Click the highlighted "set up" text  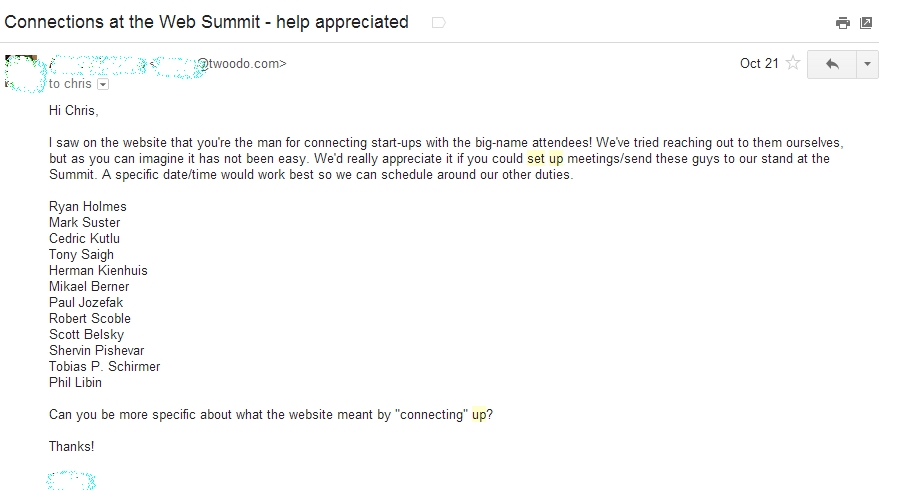tap(545, 159)
